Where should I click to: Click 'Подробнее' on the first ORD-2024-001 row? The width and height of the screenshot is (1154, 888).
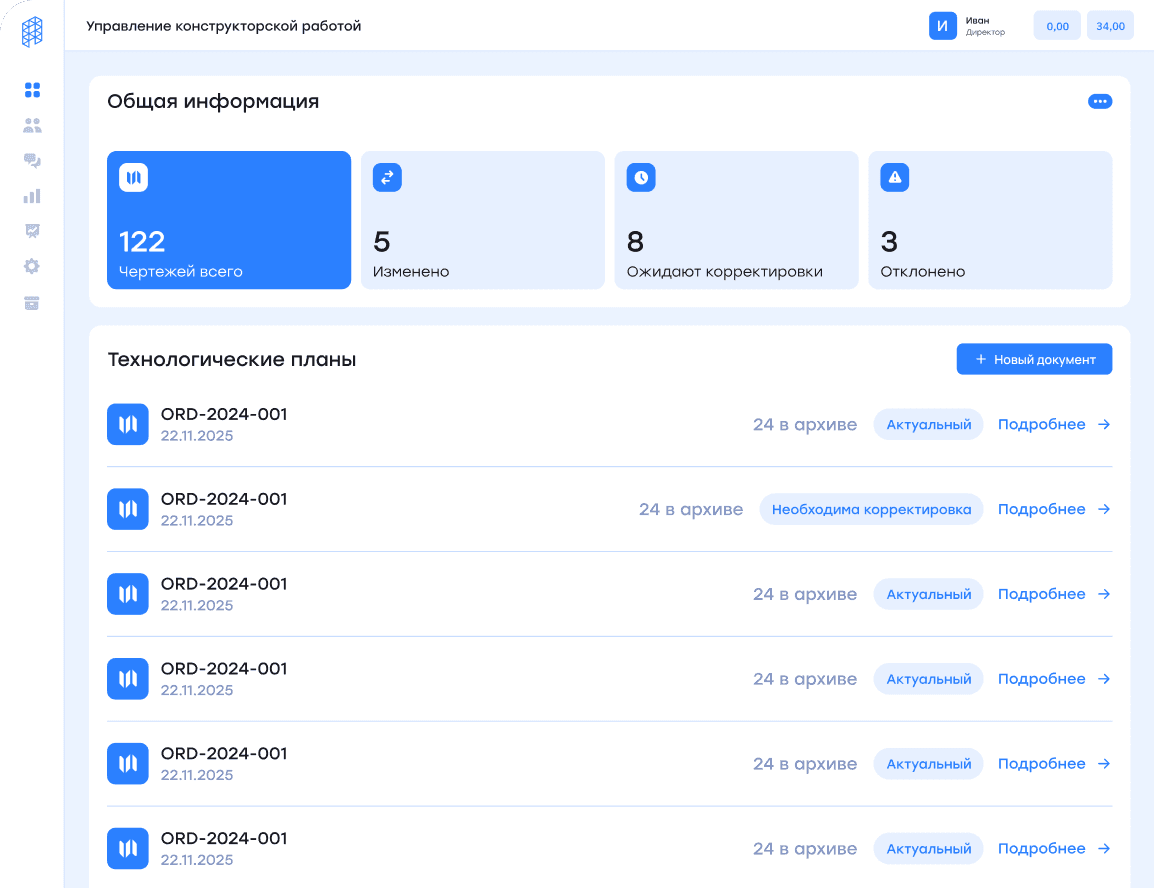coord(1054,425)
